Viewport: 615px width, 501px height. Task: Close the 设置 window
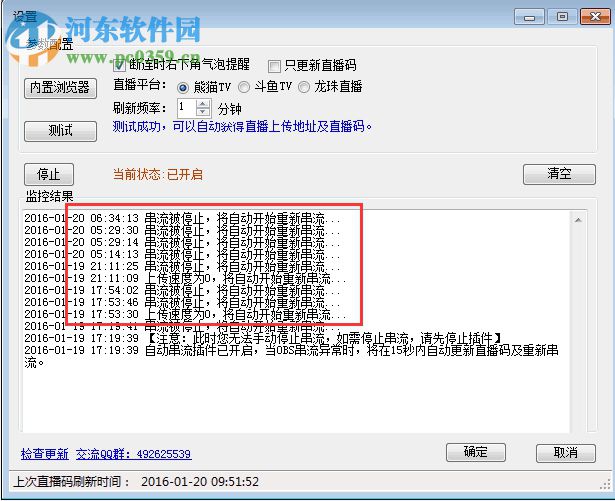595,17
